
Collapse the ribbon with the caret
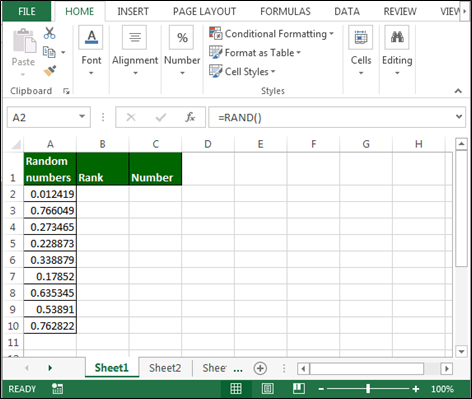click(x=458, y=91)
